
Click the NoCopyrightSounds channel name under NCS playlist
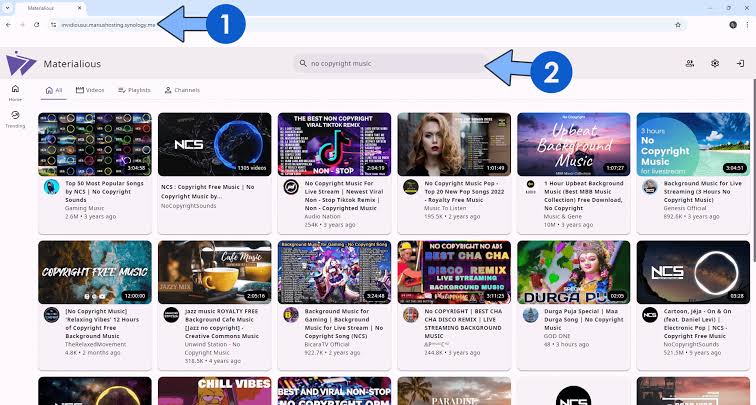pos(189,206)
